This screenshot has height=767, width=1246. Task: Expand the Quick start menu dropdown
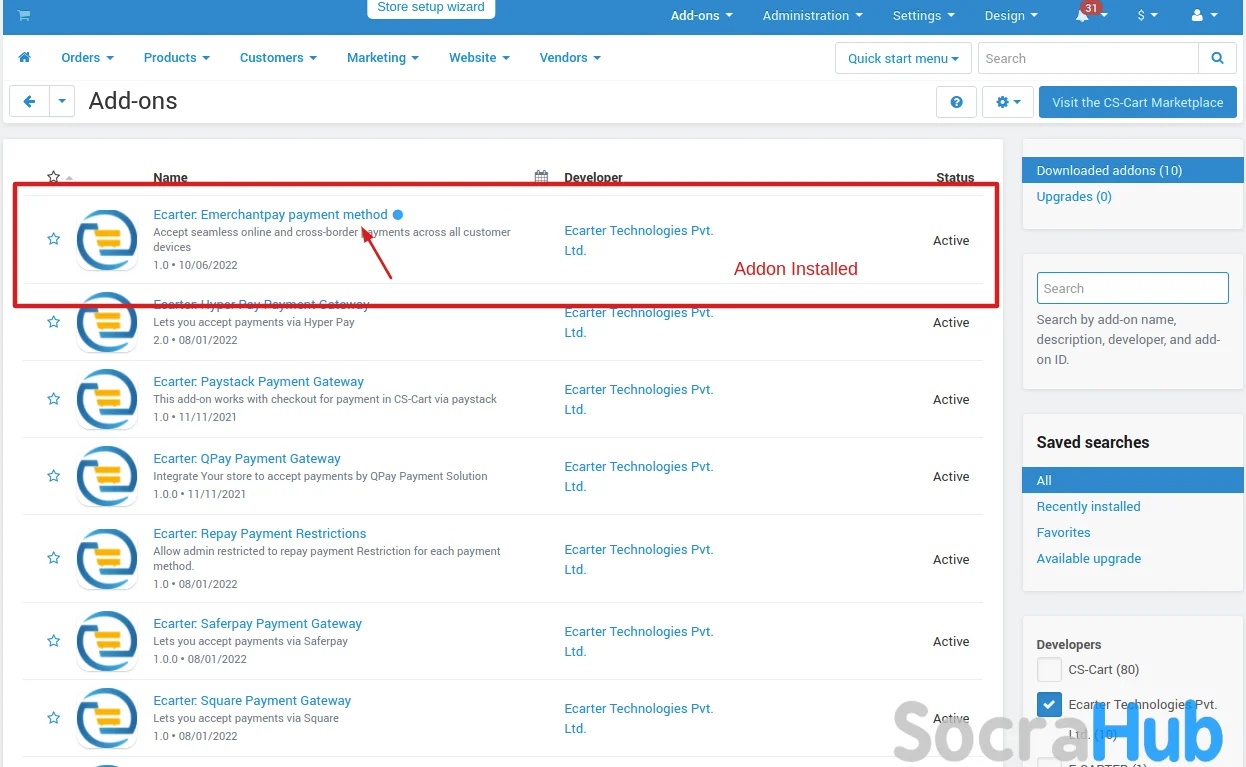pos(903,58)
